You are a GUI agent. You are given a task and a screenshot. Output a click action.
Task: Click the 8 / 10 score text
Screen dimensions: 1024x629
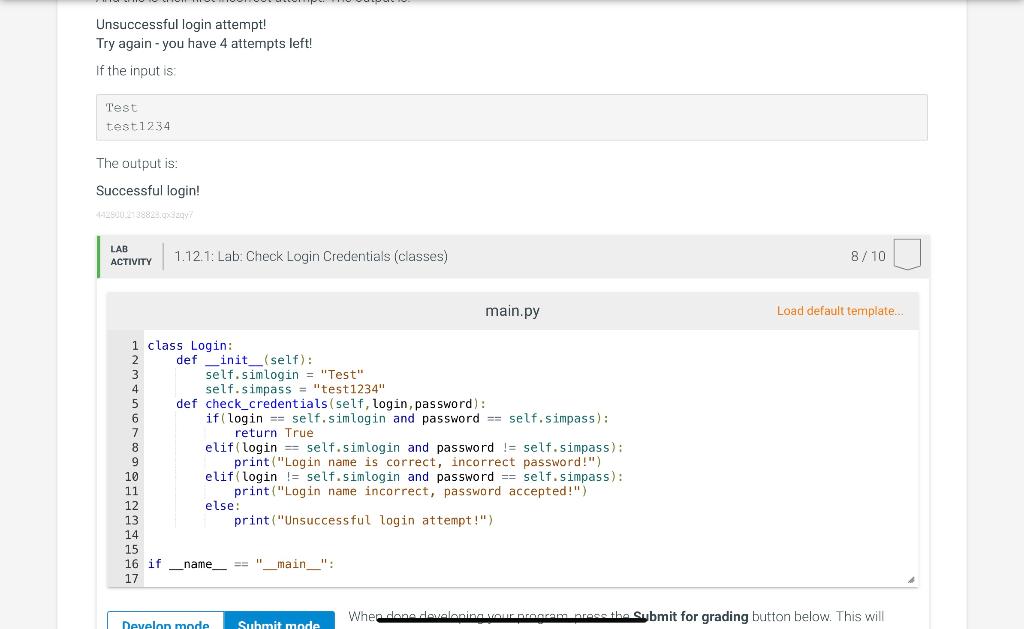868,256
